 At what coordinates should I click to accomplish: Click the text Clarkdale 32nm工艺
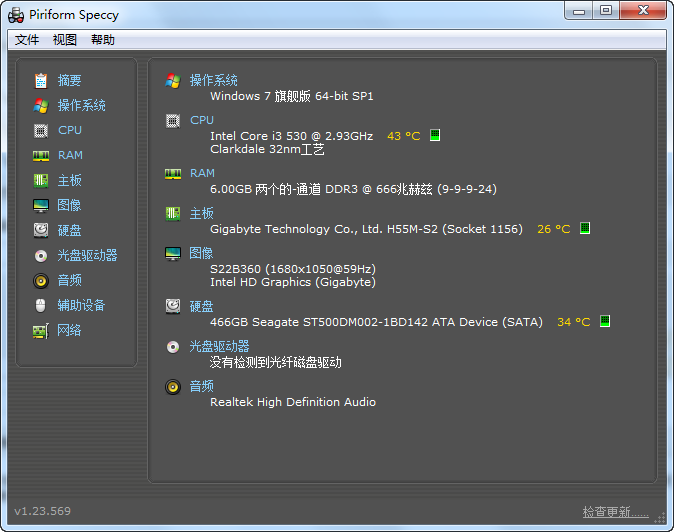[x=267, y=150]
